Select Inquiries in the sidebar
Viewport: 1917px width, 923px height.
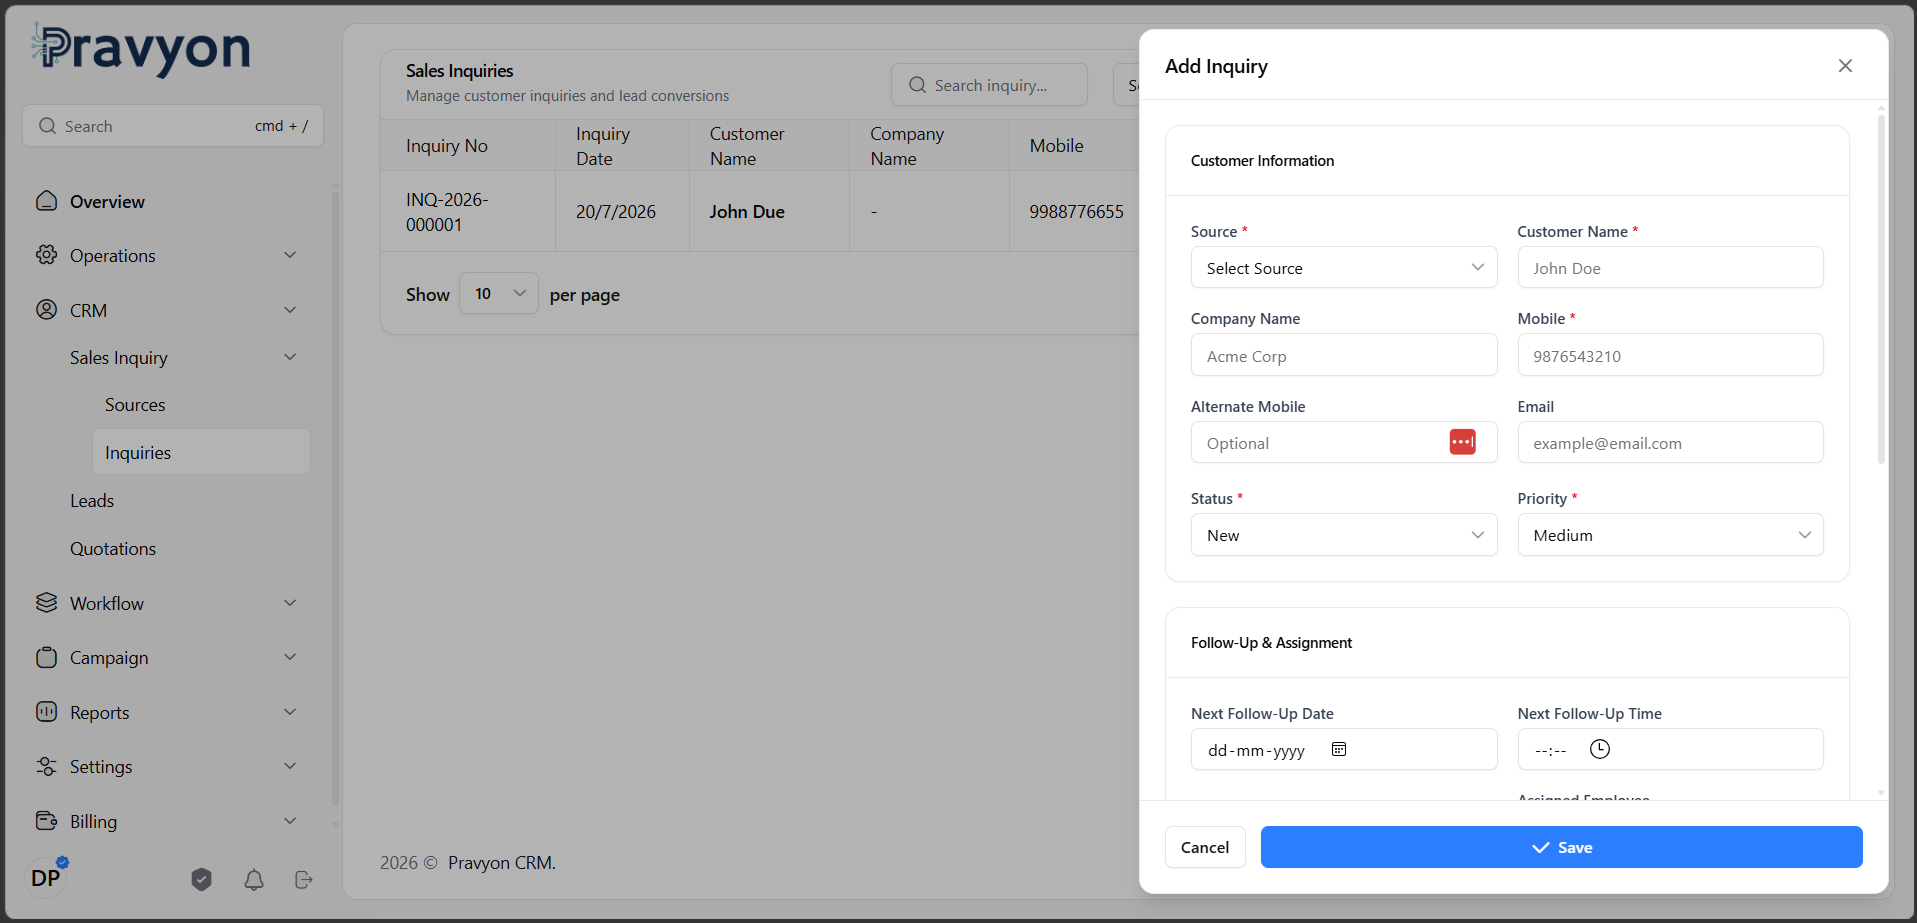click(x=201, y=452)
